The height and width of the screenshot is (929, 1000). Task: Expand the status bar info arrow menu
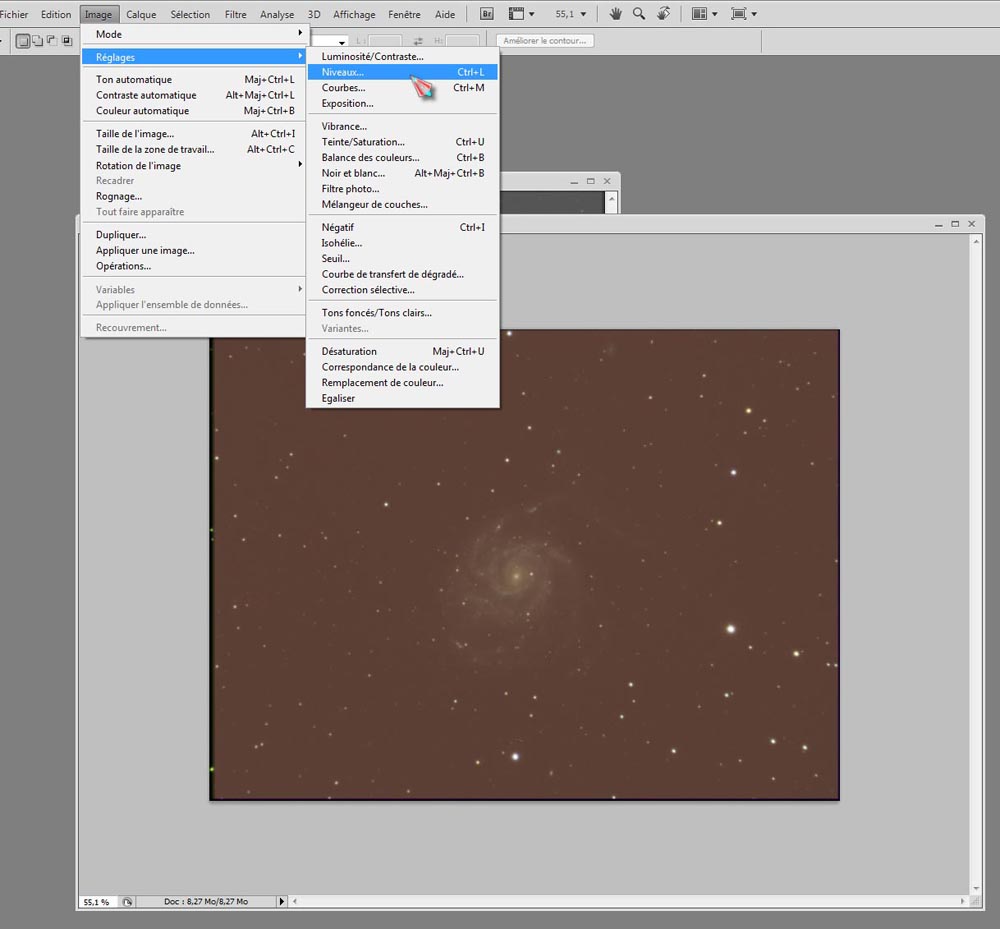281,901
